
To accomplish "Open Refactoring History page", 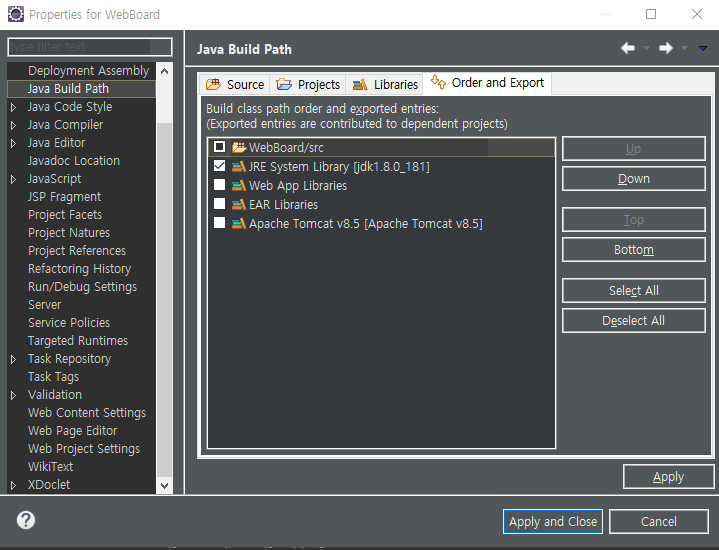I will click(x=79, y=269).
